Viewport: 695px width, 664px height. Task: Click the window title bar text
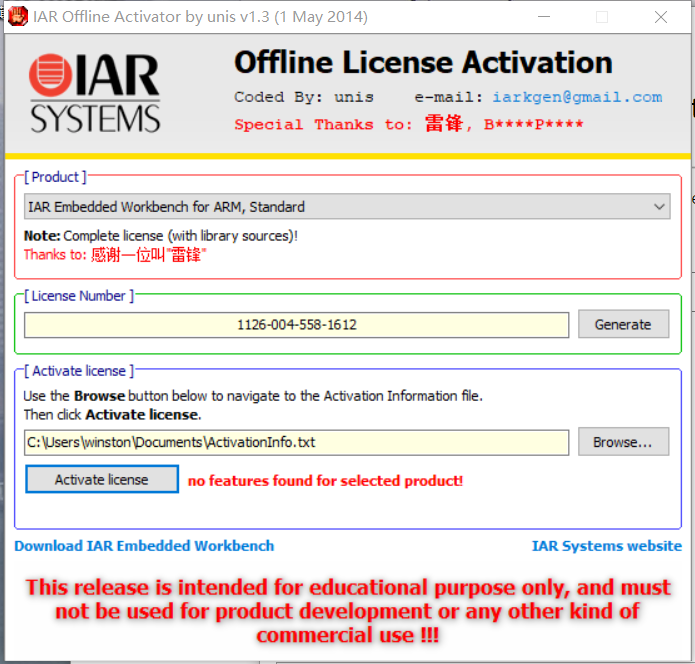[x=201, y=17]
